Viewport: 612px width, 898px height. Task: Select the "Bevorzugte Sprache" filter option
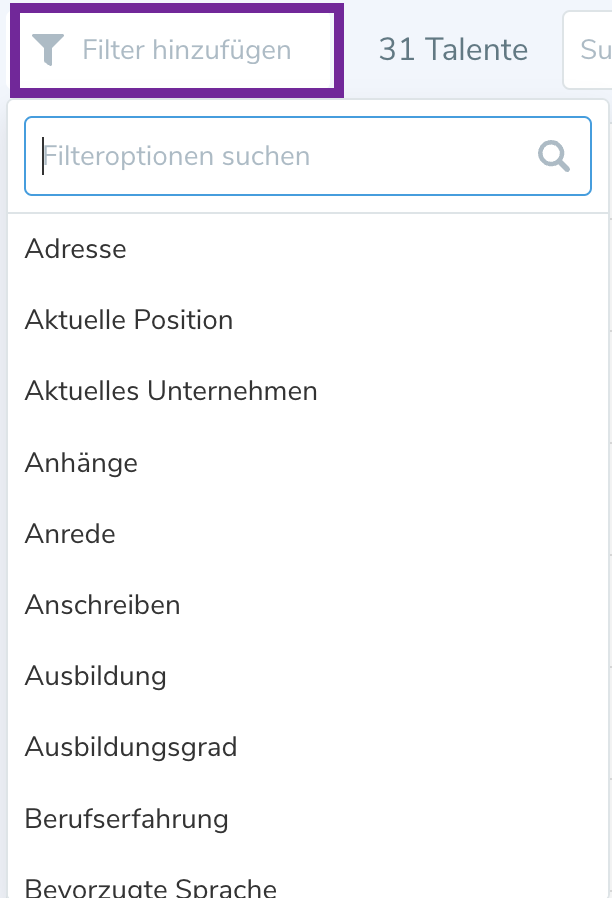(x=150, y=886)
